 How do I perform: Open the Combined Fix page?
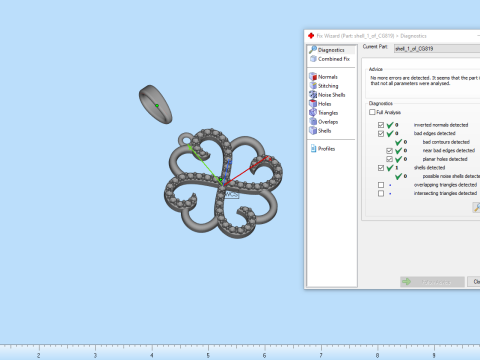(x=330, y=59)
